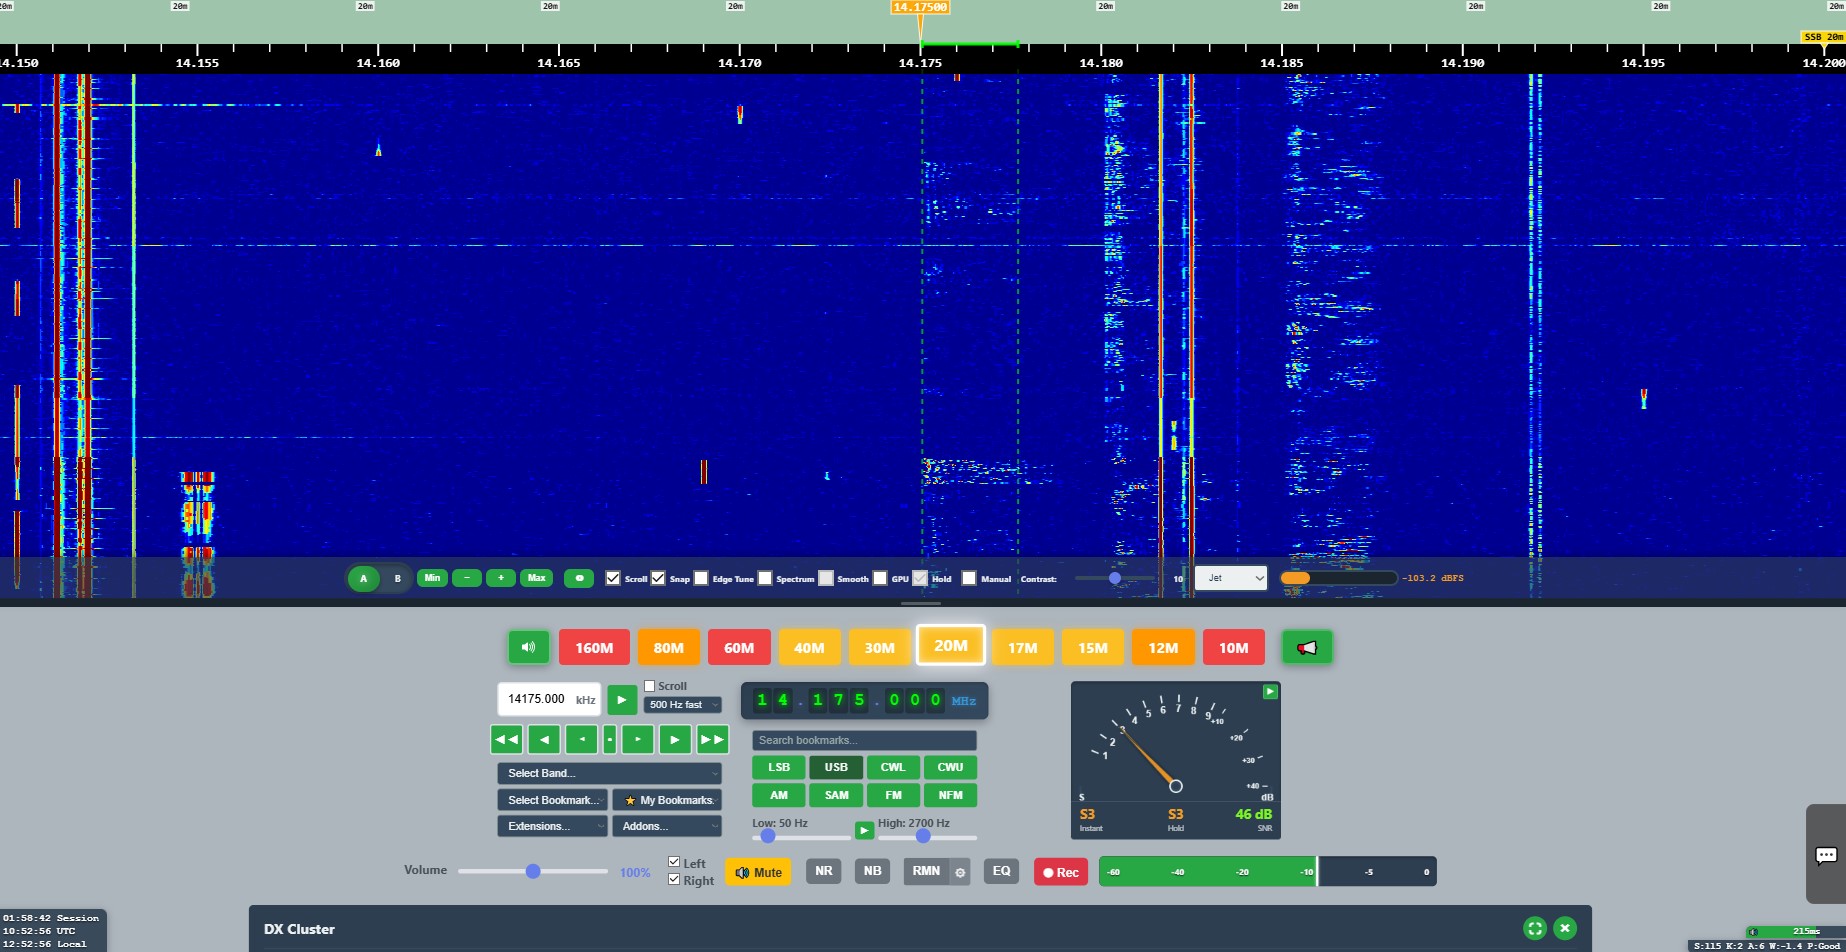
Task: Open the chat bubble panel
Action: point(1826,855)
